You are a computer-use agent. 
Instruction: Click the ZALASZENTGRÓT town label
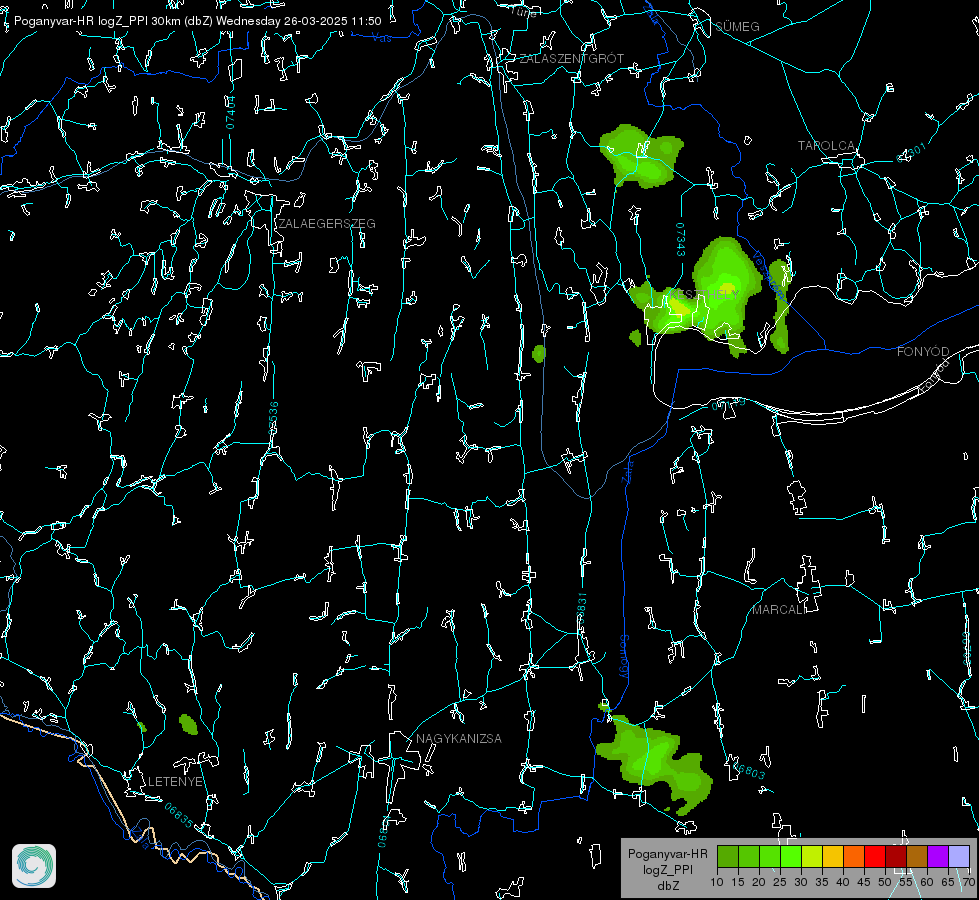point(571,58)
